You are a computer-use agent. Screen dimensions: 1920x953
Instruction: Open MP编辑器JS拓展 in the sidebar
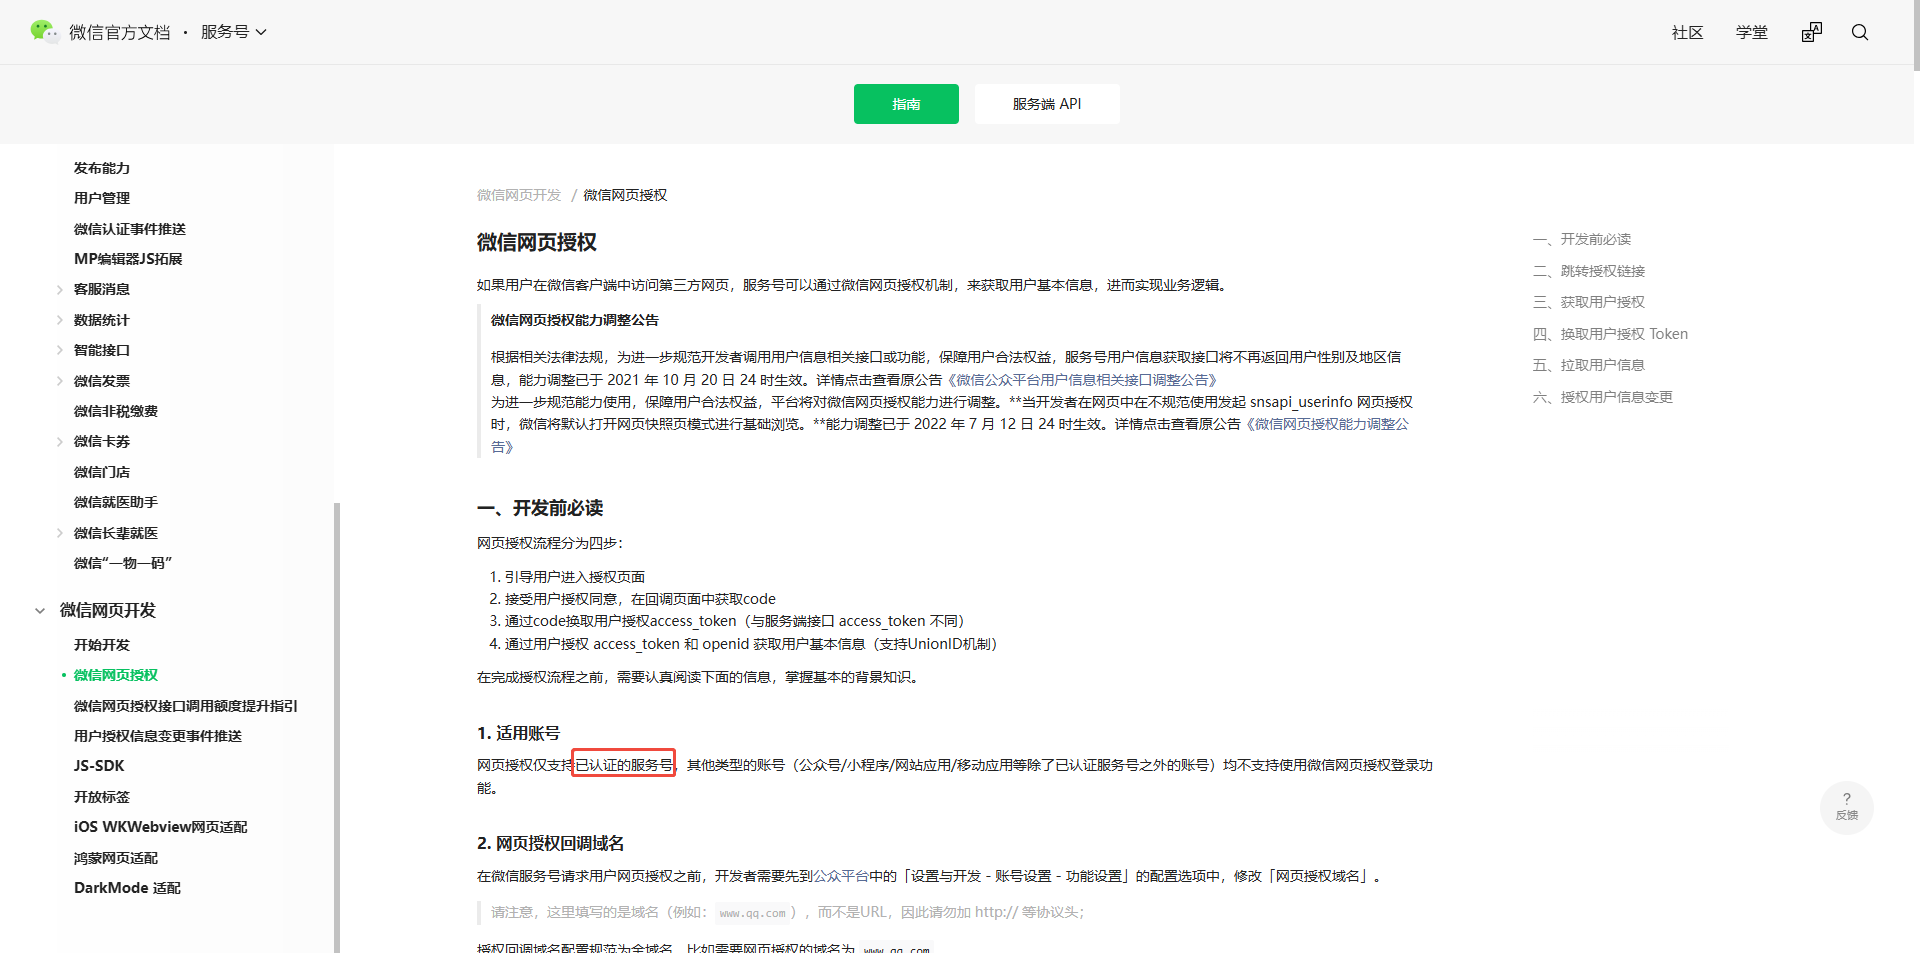pyautogui.click(x=128, y=259)
